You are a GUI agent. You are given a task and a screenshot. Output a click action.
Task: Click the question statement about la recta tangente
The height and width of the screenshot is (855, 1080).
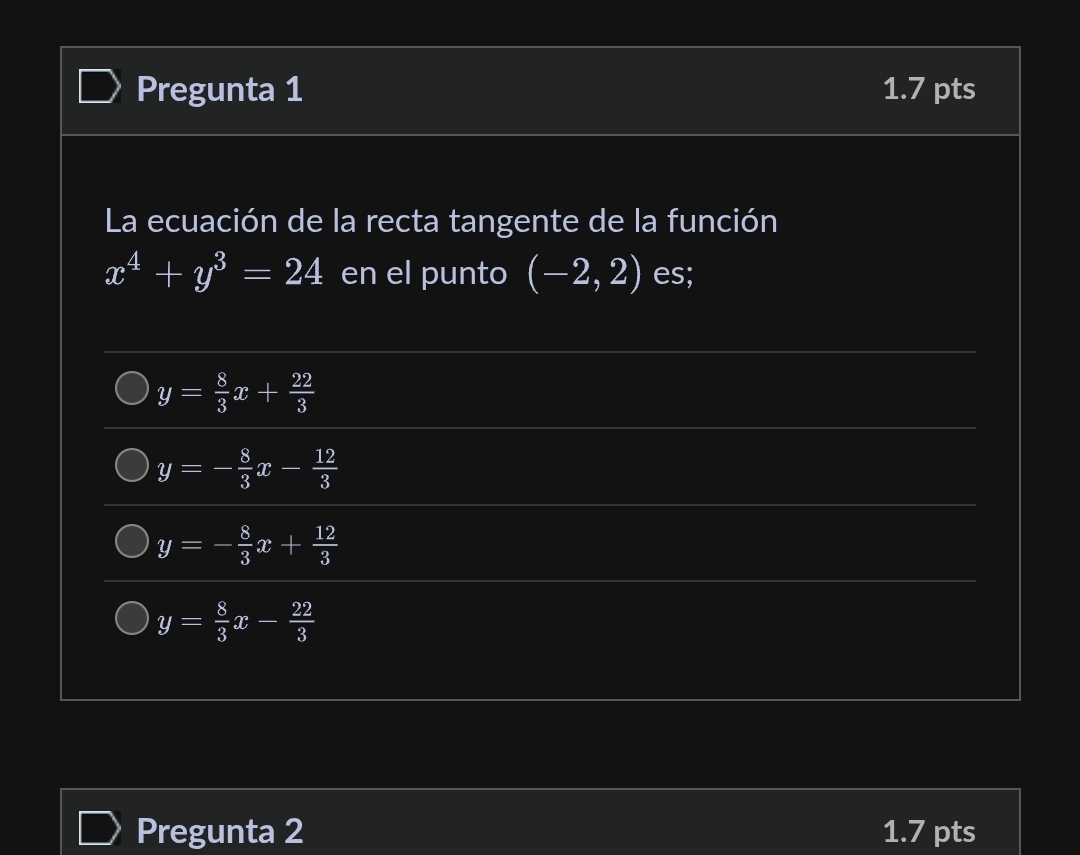pyautogui.click(x=440, y=221)
